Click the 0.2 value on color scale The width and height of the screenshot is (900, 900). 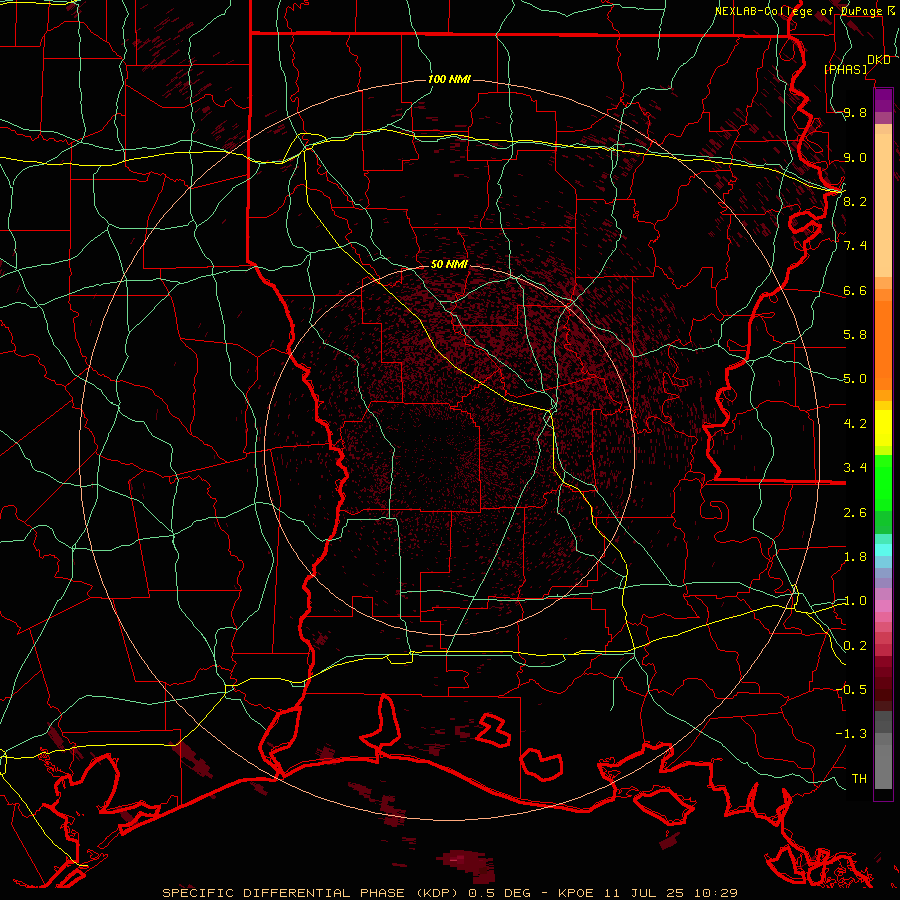pos(855,645)
